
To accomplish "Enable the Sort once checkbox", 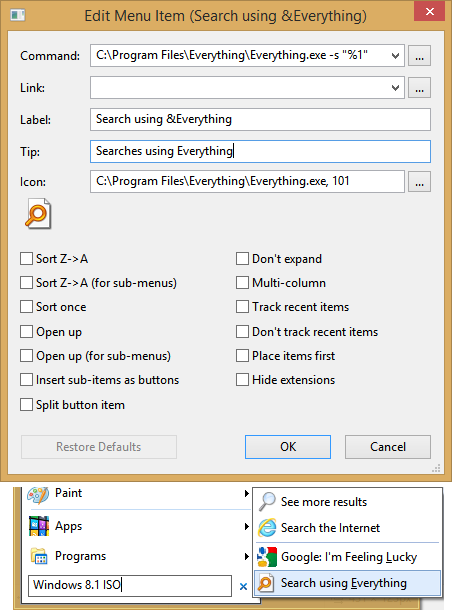I will pyautogui.click(x=26, y=307).
